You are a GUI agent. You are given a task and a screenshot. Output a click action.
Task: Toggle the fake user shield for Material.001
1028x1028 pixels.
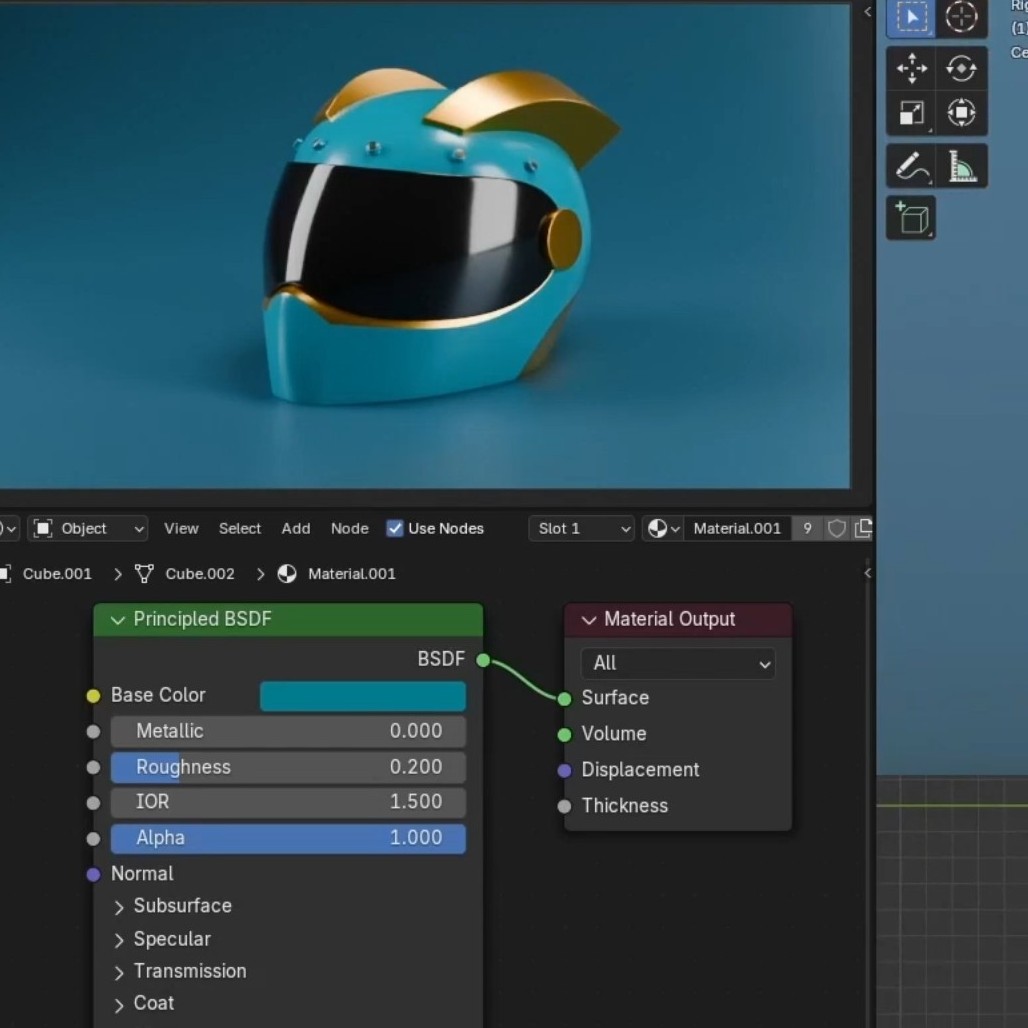(837, 528)
